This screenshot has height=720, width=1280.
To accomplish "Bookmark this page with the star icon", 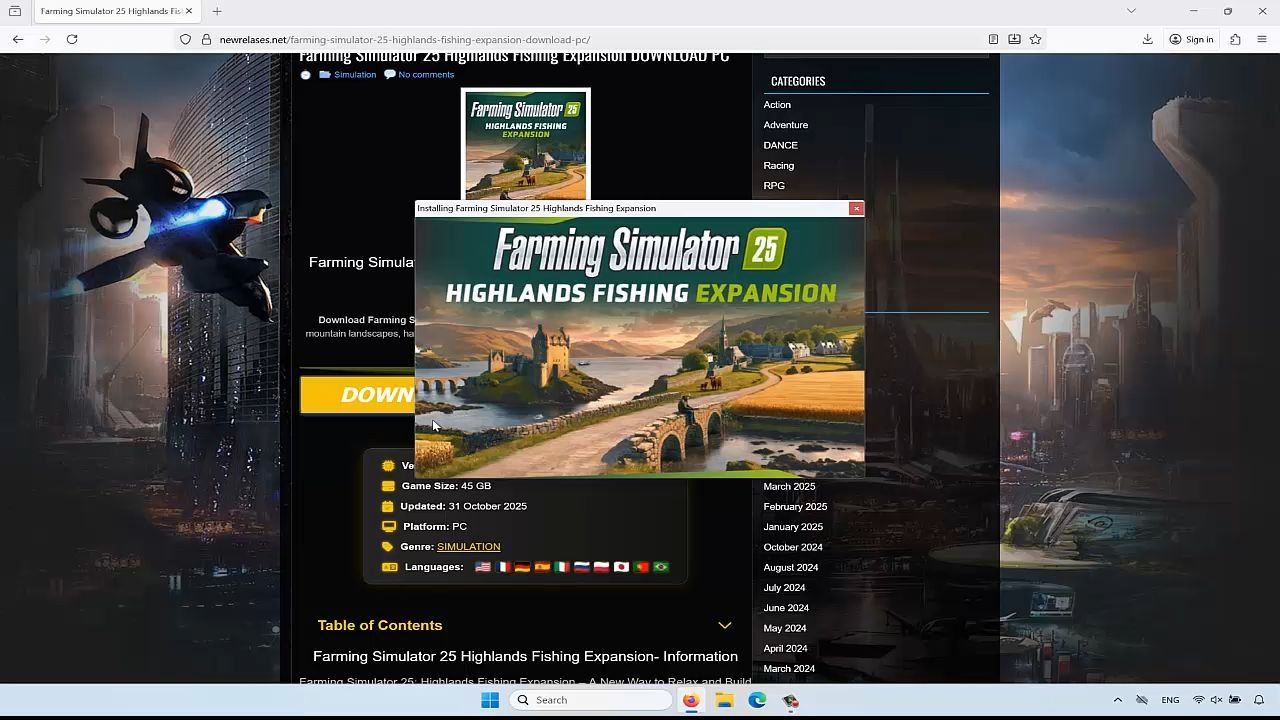I will pyautogui.click(x=1036, y=39).
